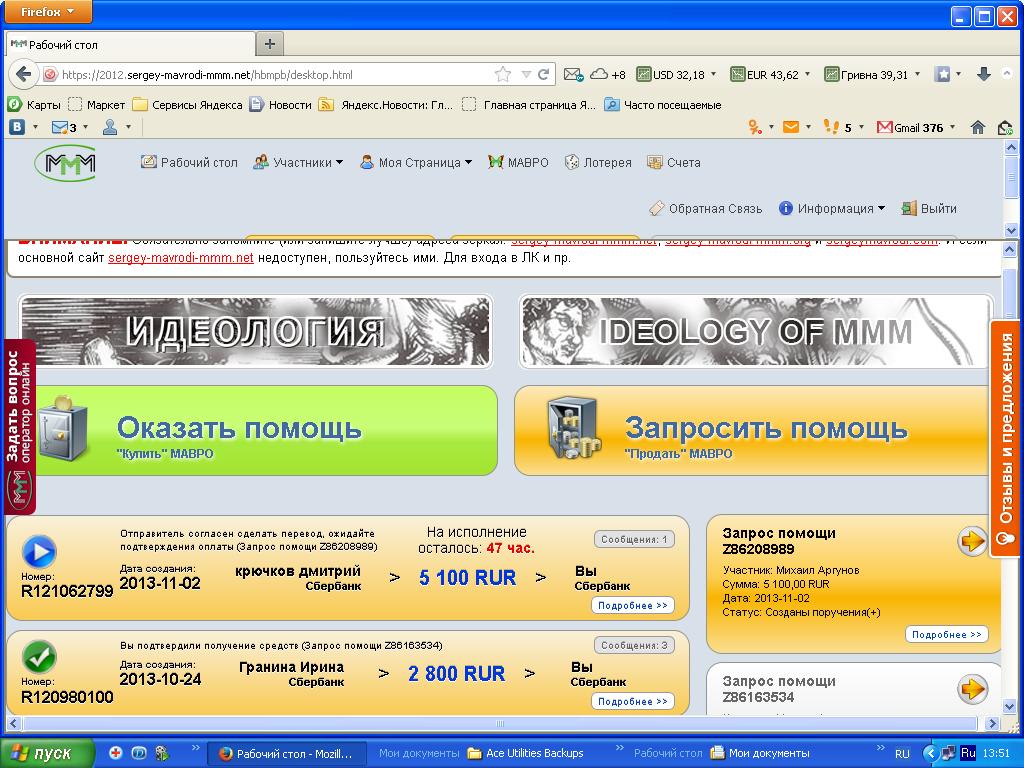The height and width of the screenshot is (768, 1024).
Task: Open the Моя Страница dropdown menu
Action: (416, 163)
